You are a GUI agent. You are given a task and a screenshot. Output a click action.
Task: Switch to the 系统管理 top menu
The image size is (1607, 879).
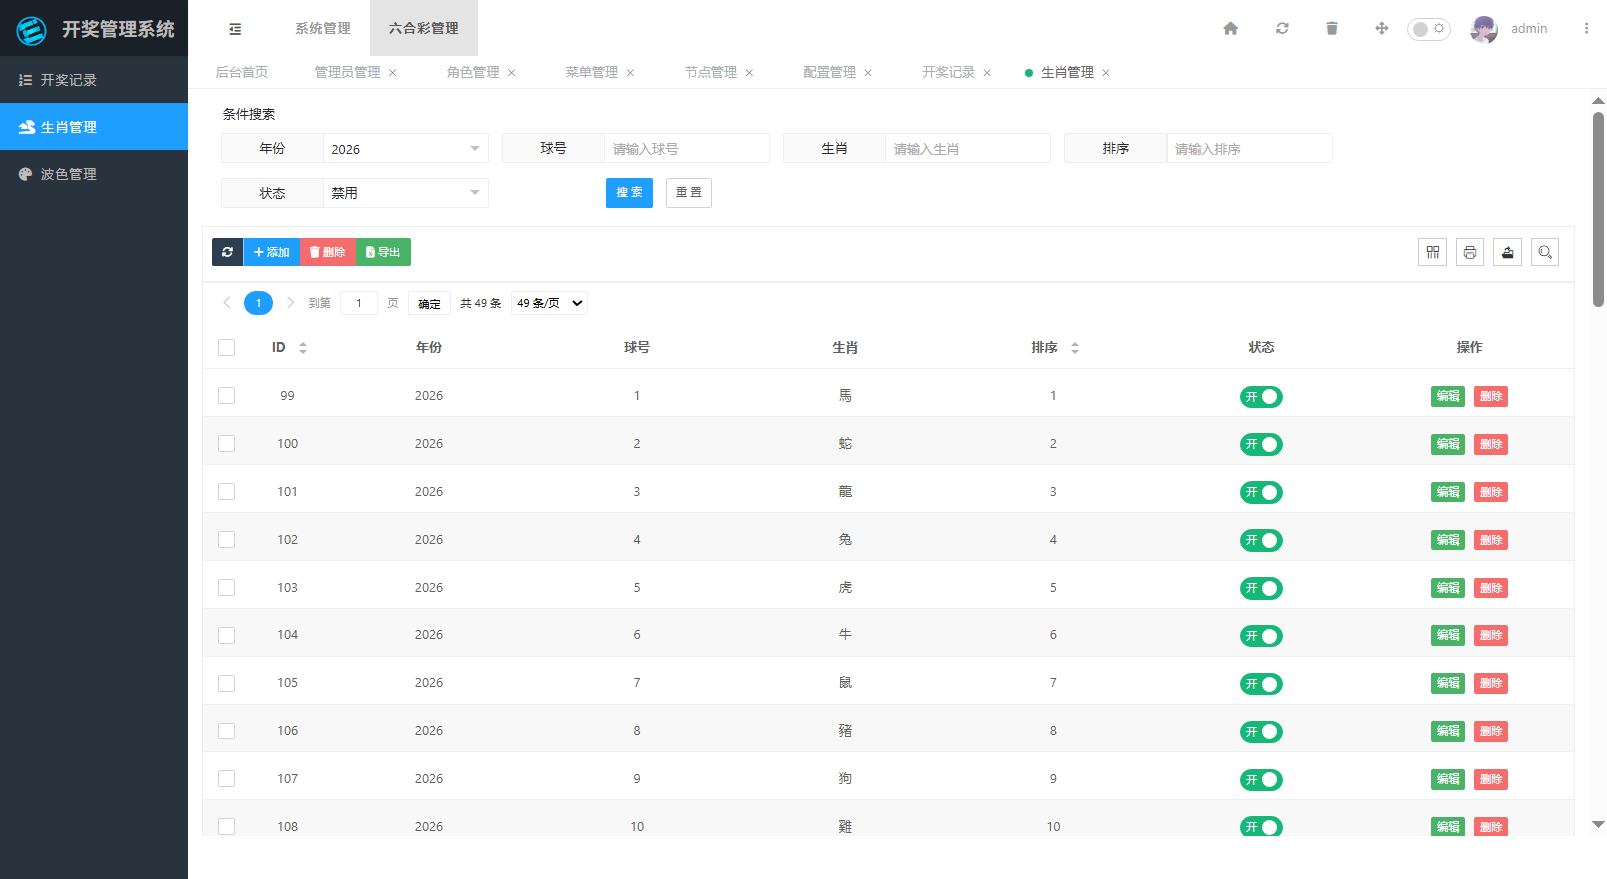[323, 28]
